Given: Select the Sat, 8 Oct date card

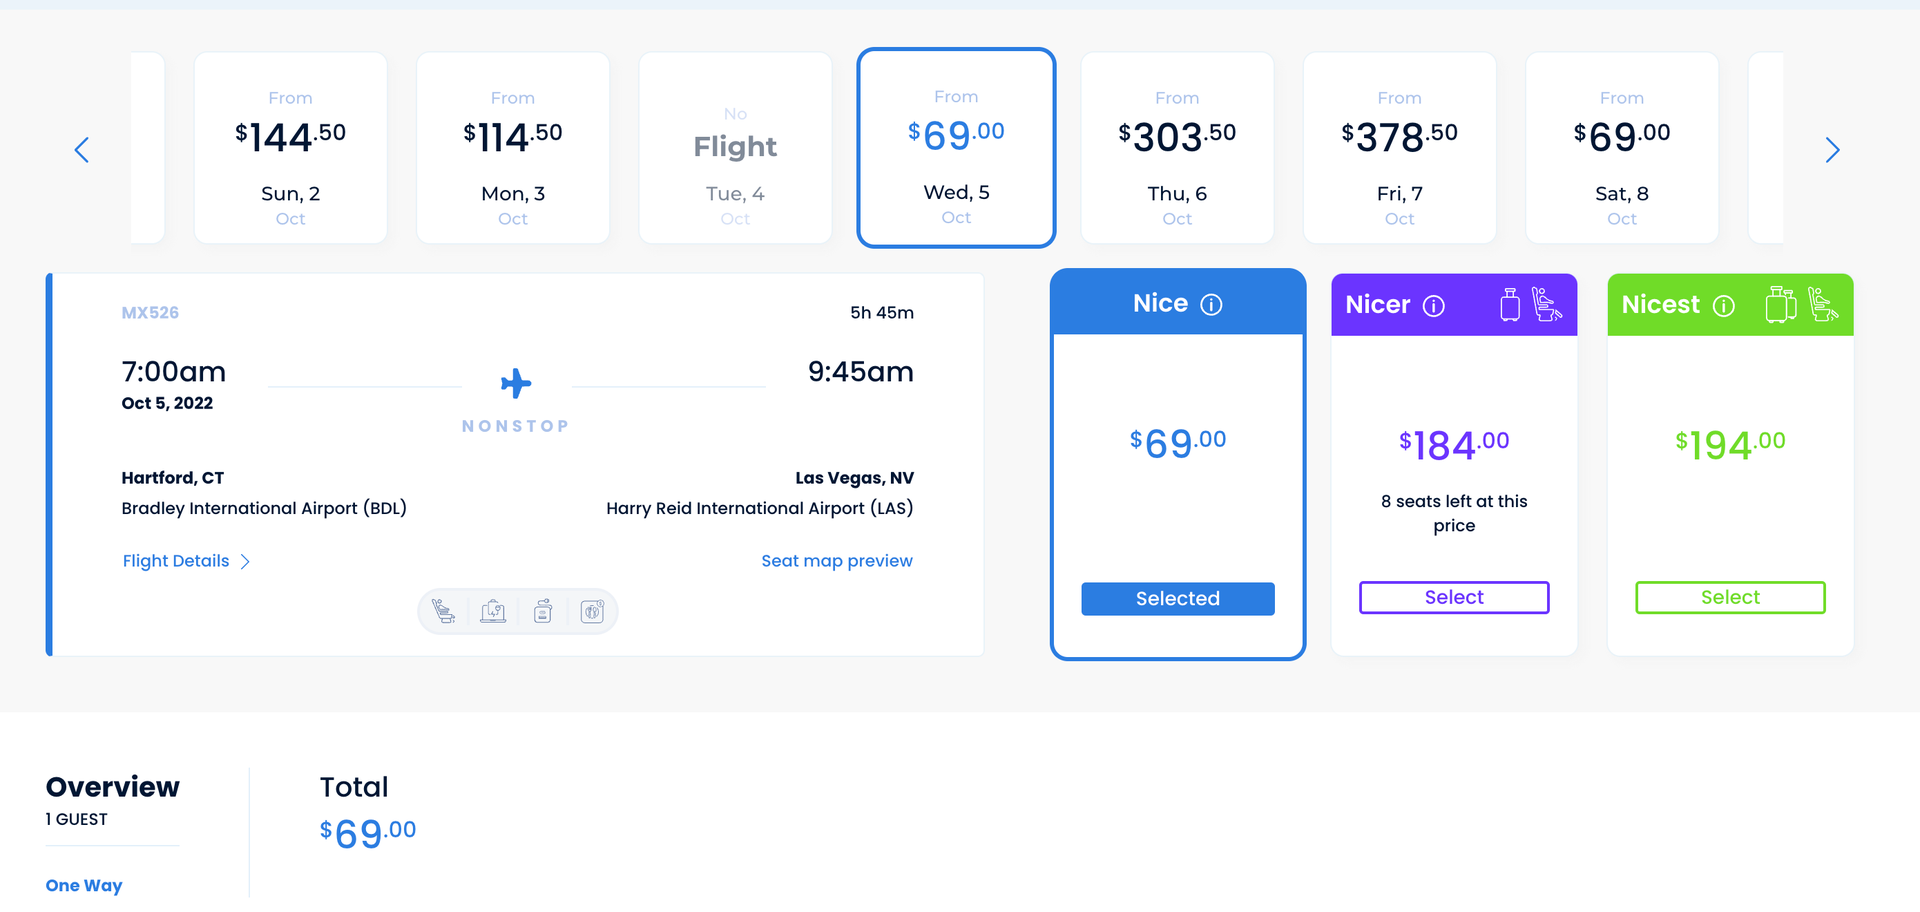Looking at the screenshot, I should pos(1621,148).
